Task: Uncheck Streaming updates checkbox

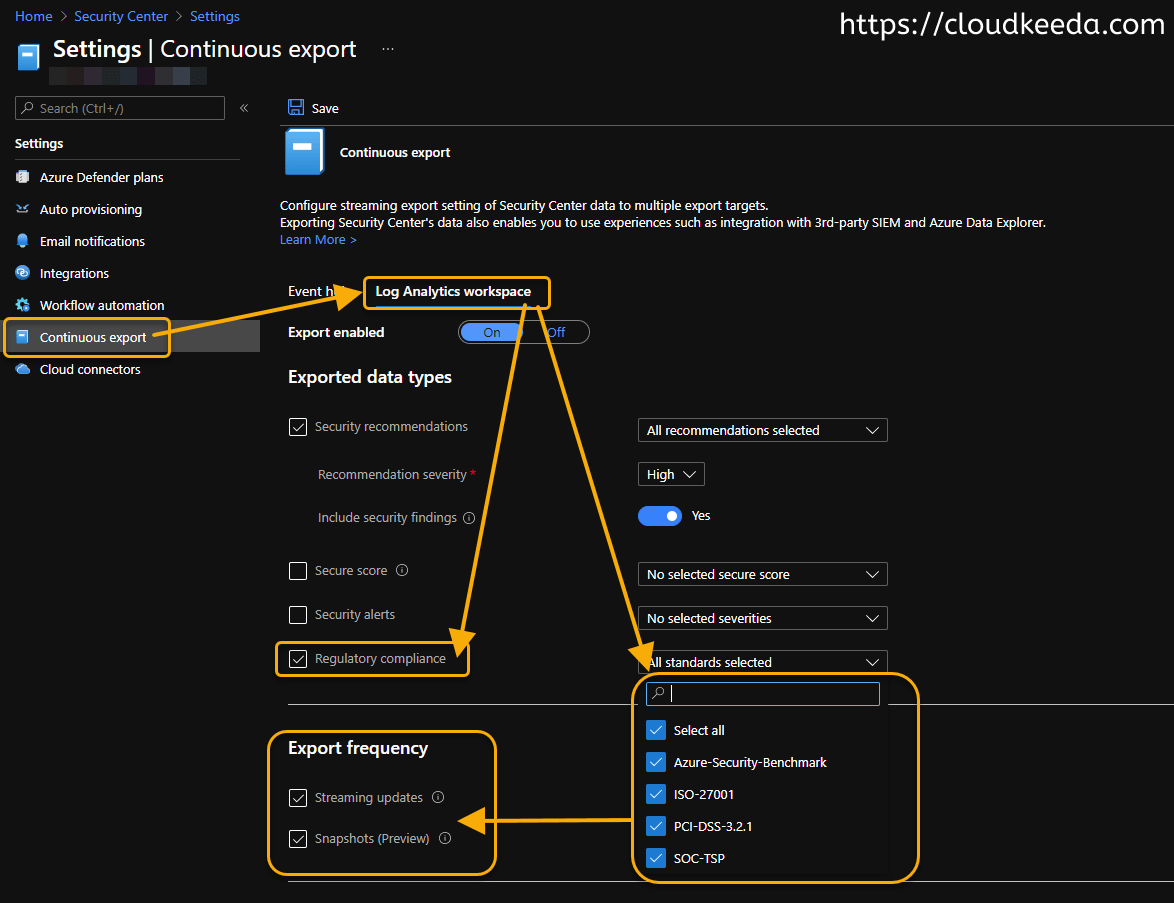Action: (x=298, y=797)
